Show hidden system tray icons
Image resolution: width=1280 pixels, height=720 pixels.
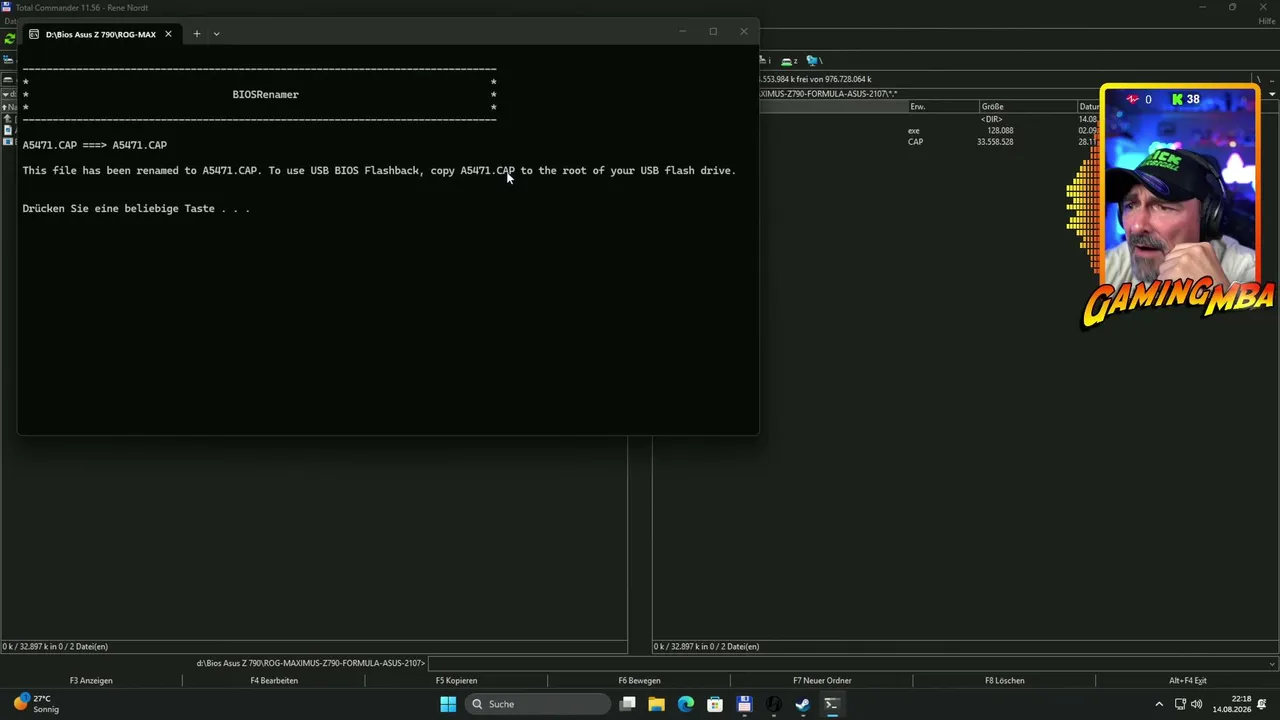pyautogui.click(x=1159, y=704)
